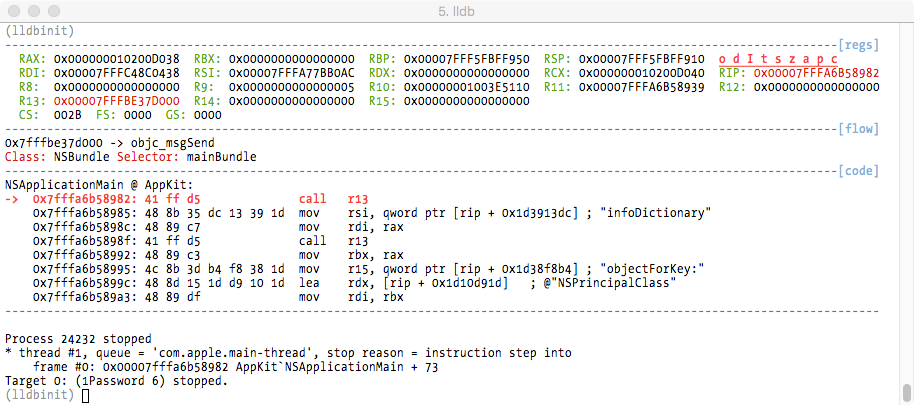Select the R14 register value

(x=291, y=101)
